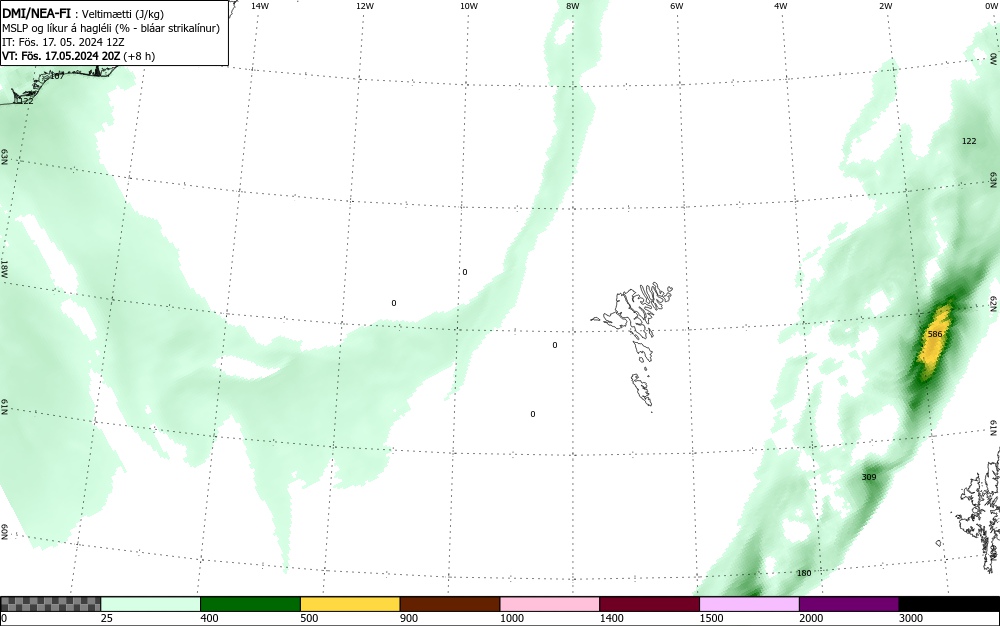Click the checkered 0-25 legend swatch

50,604
